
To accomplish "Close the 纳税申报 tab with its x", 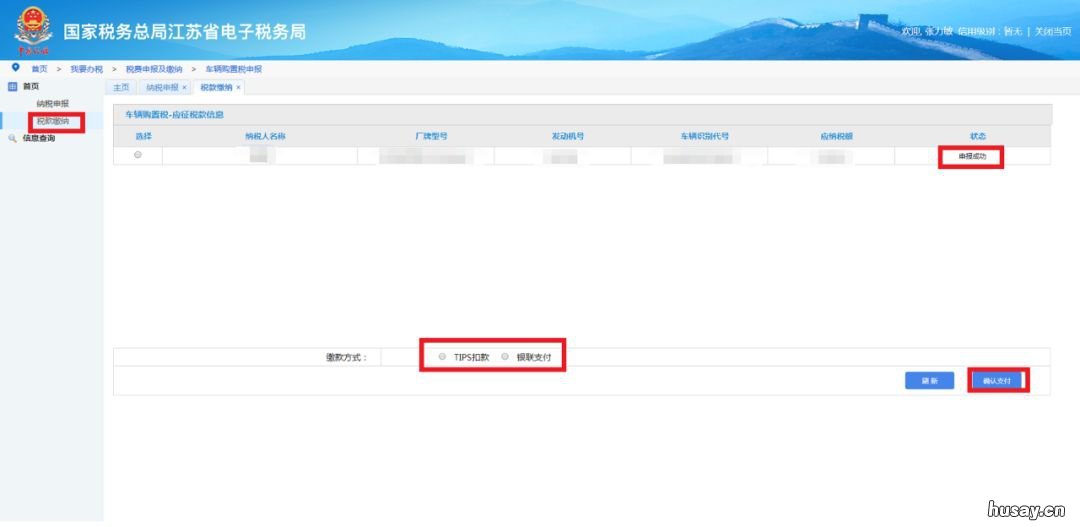I will (x=184, y=87).
